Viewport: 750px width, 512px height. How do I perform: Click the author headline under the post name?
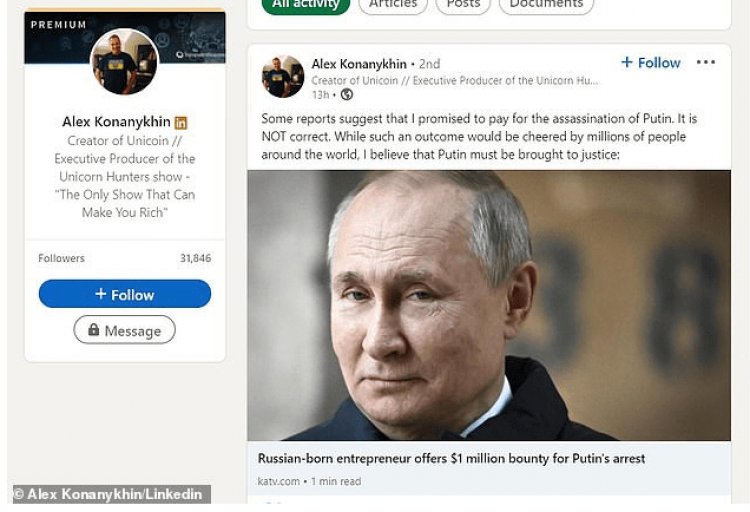pos(455,80)
